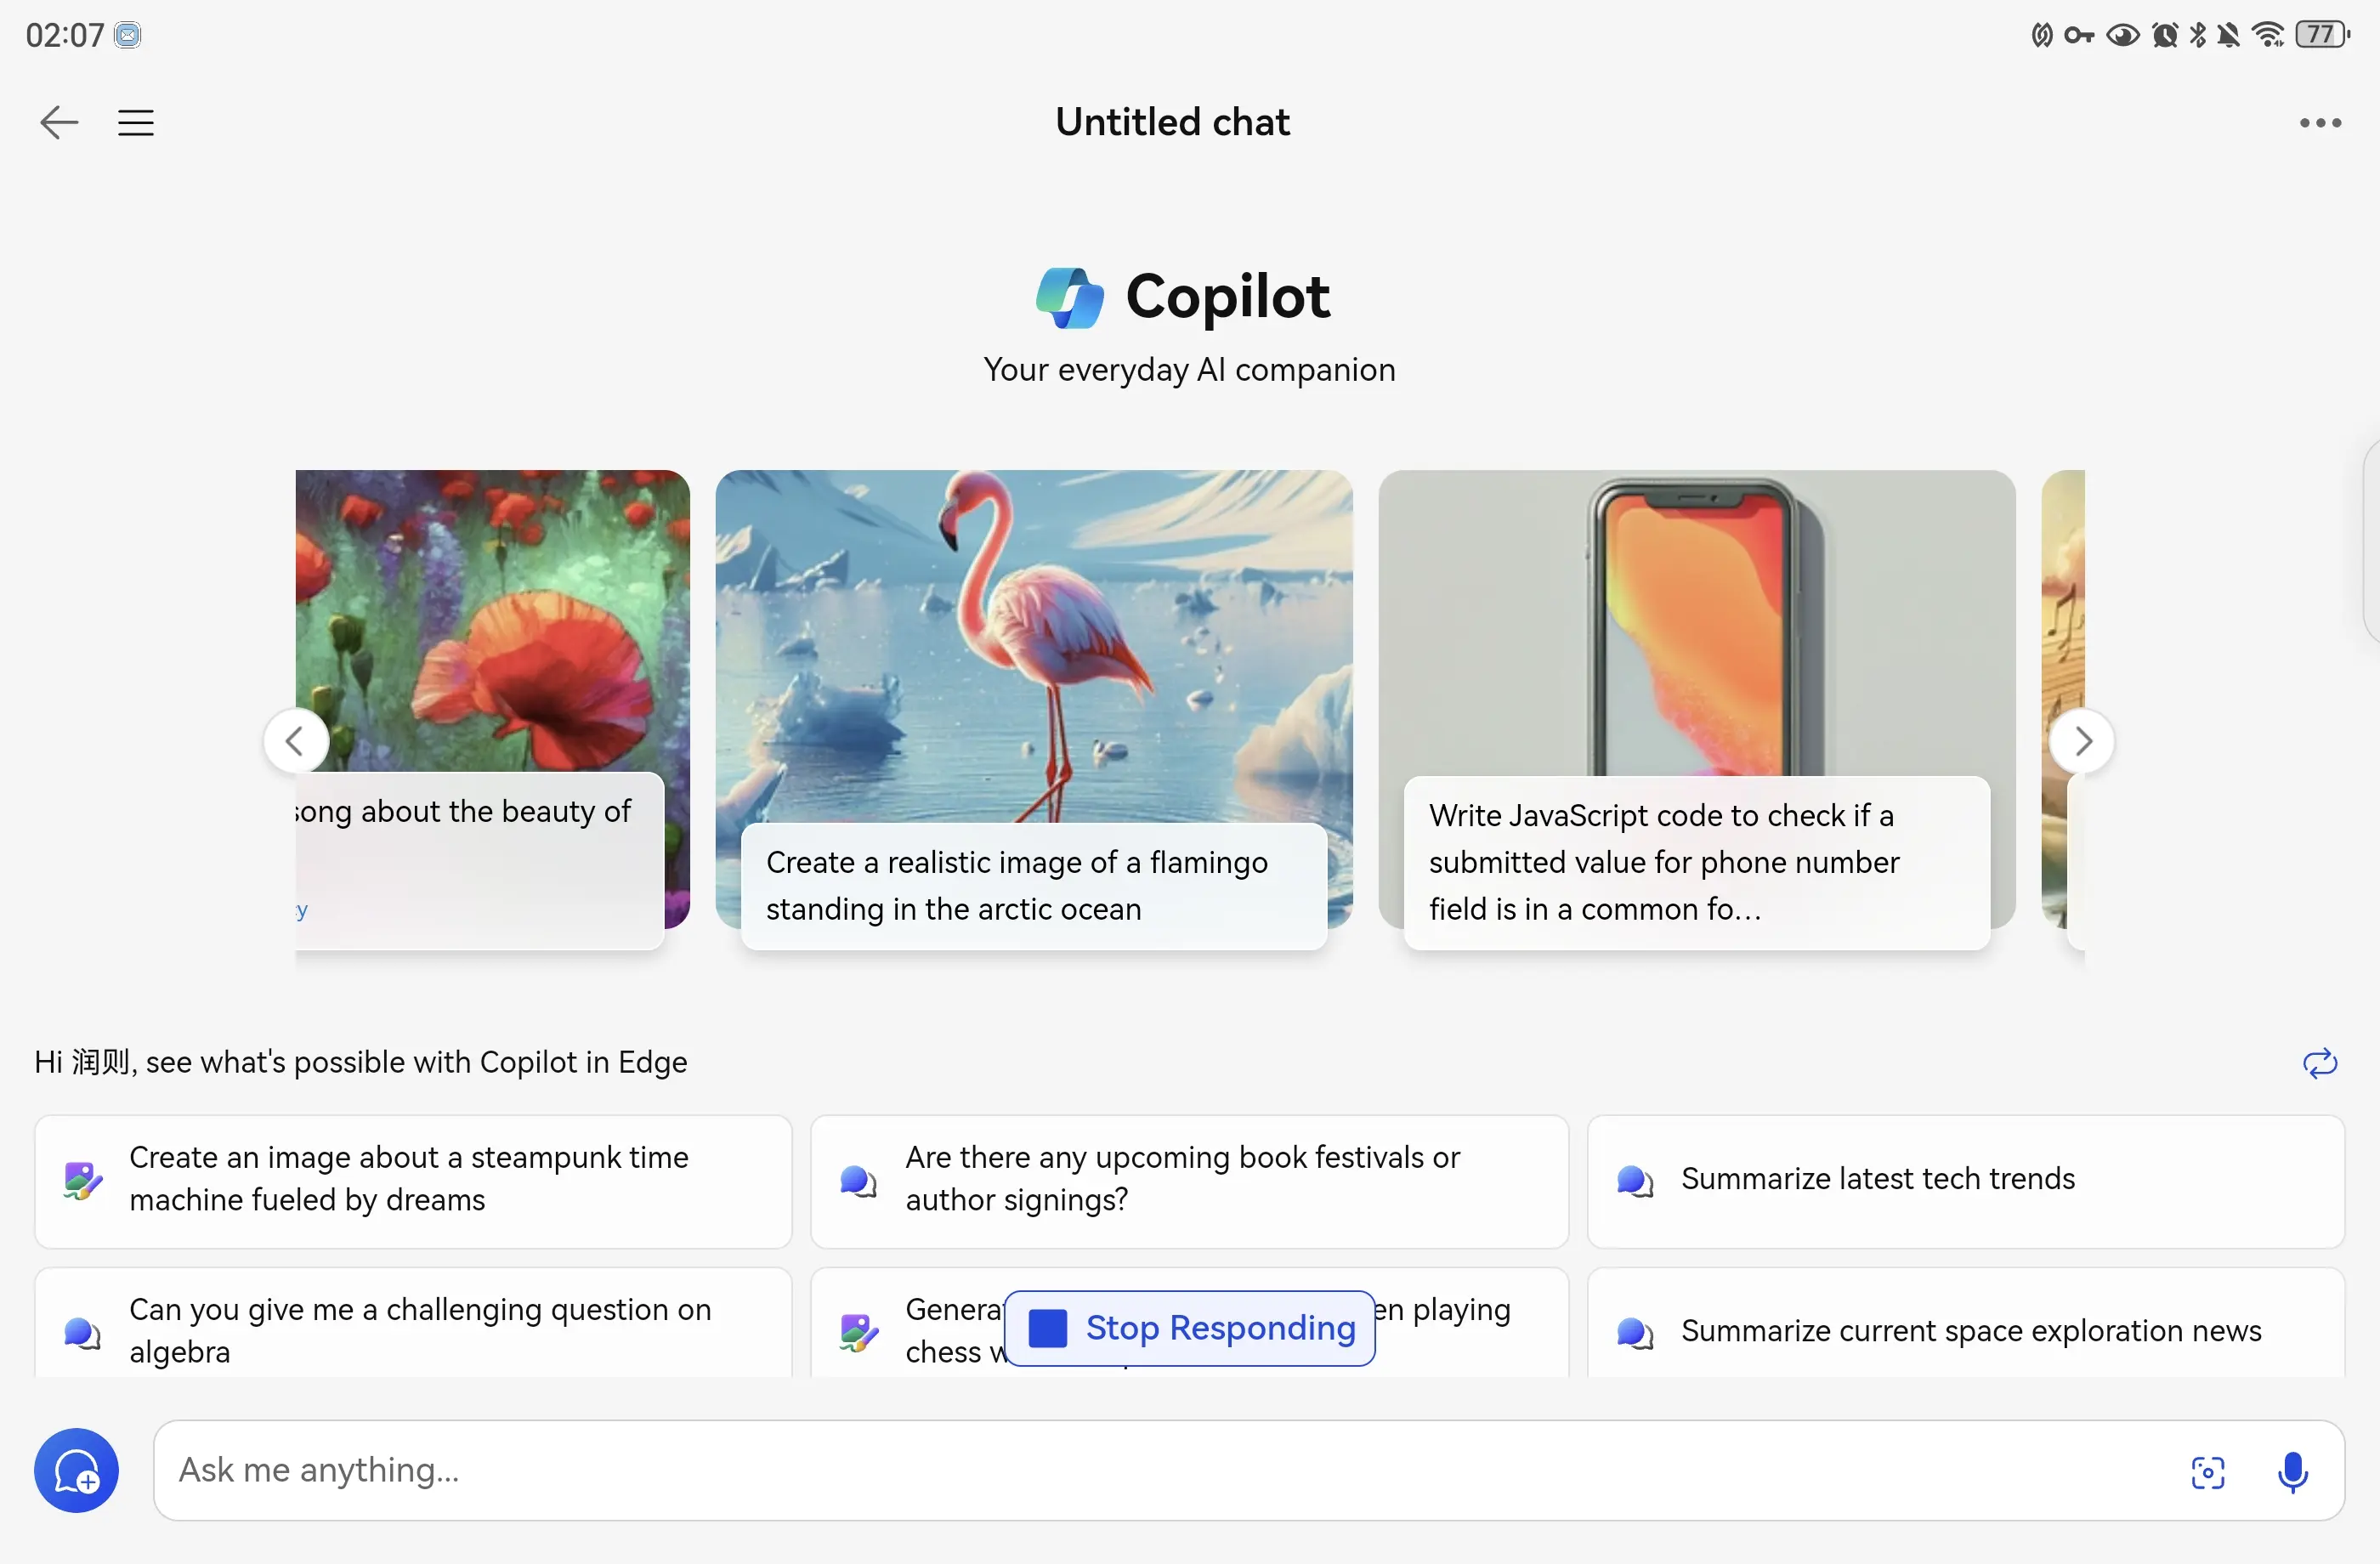Open the poppy flowers song prompt card
This screenshot has width=2380, height=1564.
tap(492, 708)
